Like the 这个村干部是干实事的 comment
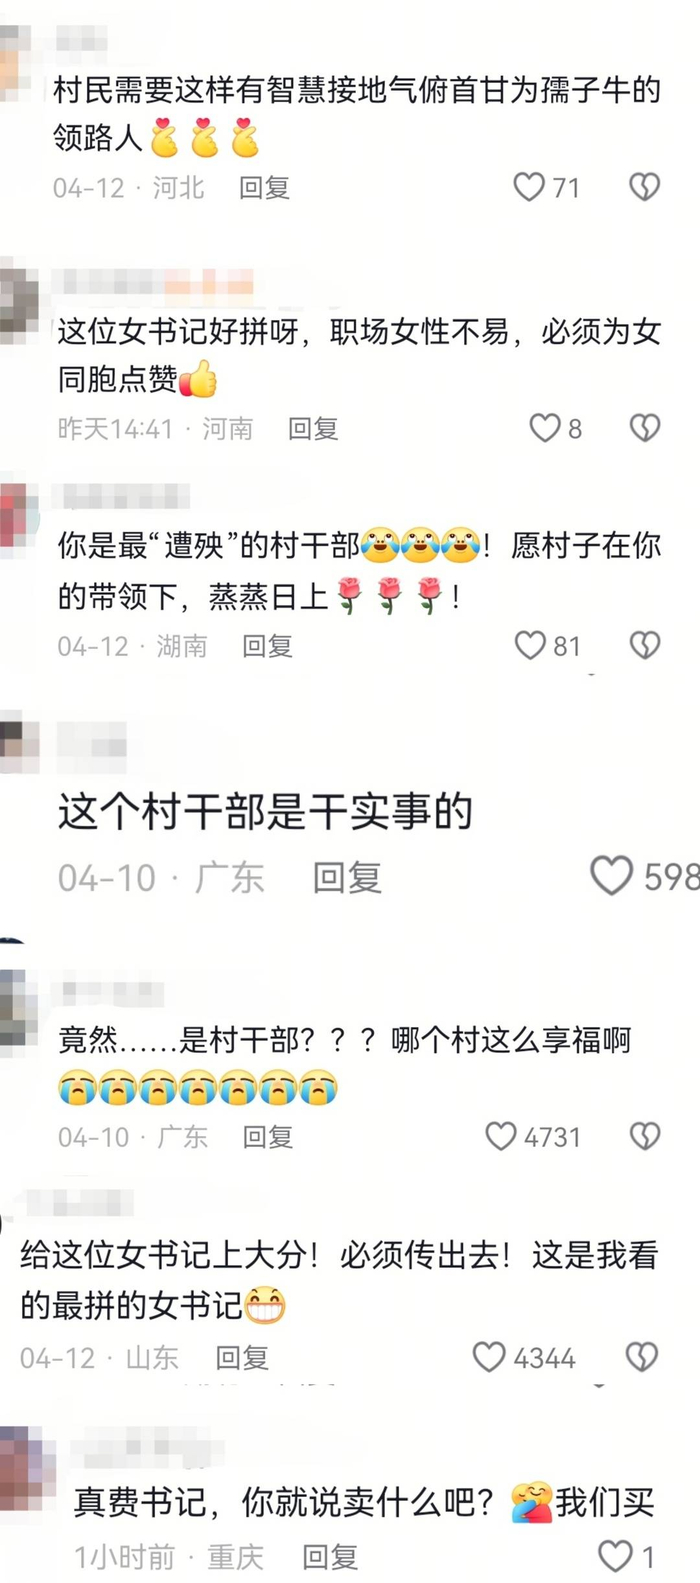This screenshot has width=700, height=1583. [611, 876]
